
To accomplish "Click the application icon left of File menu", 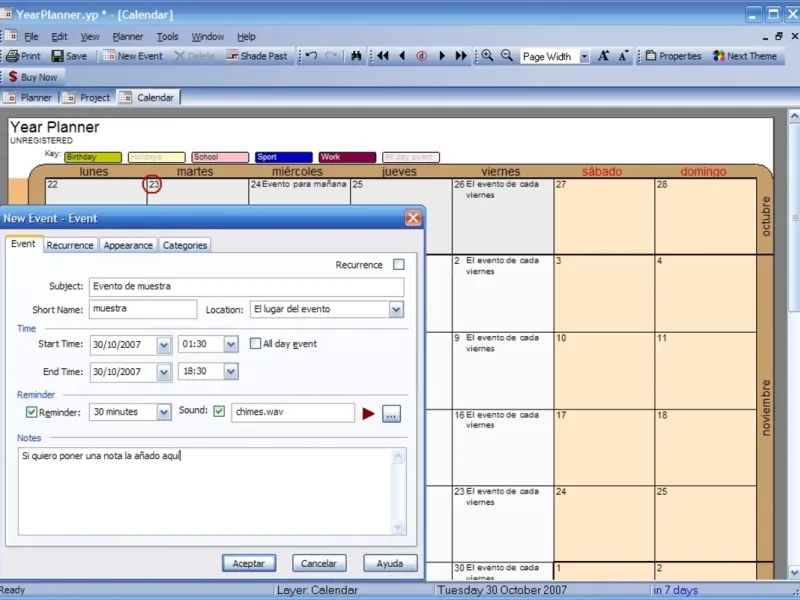I will [11, 36].
